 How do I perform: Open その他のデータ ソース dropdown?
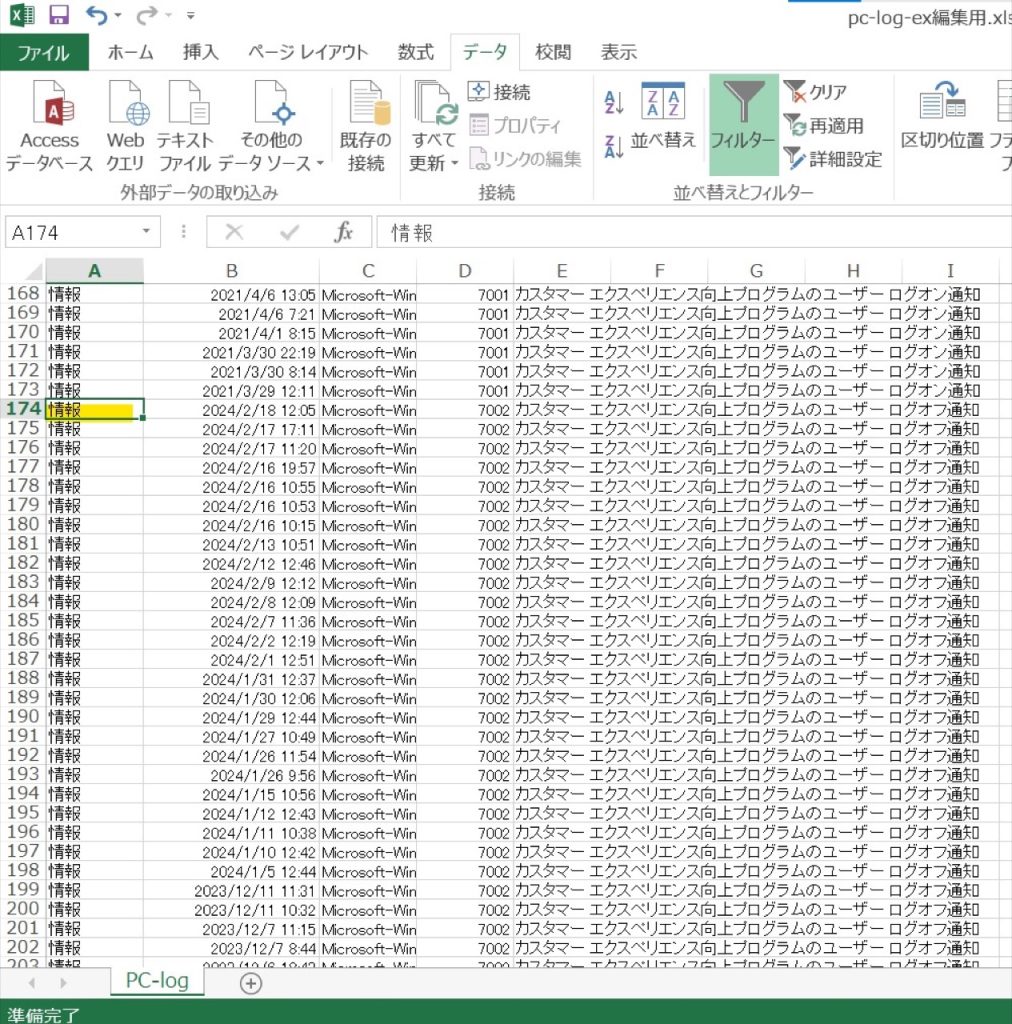pos(271,126)
